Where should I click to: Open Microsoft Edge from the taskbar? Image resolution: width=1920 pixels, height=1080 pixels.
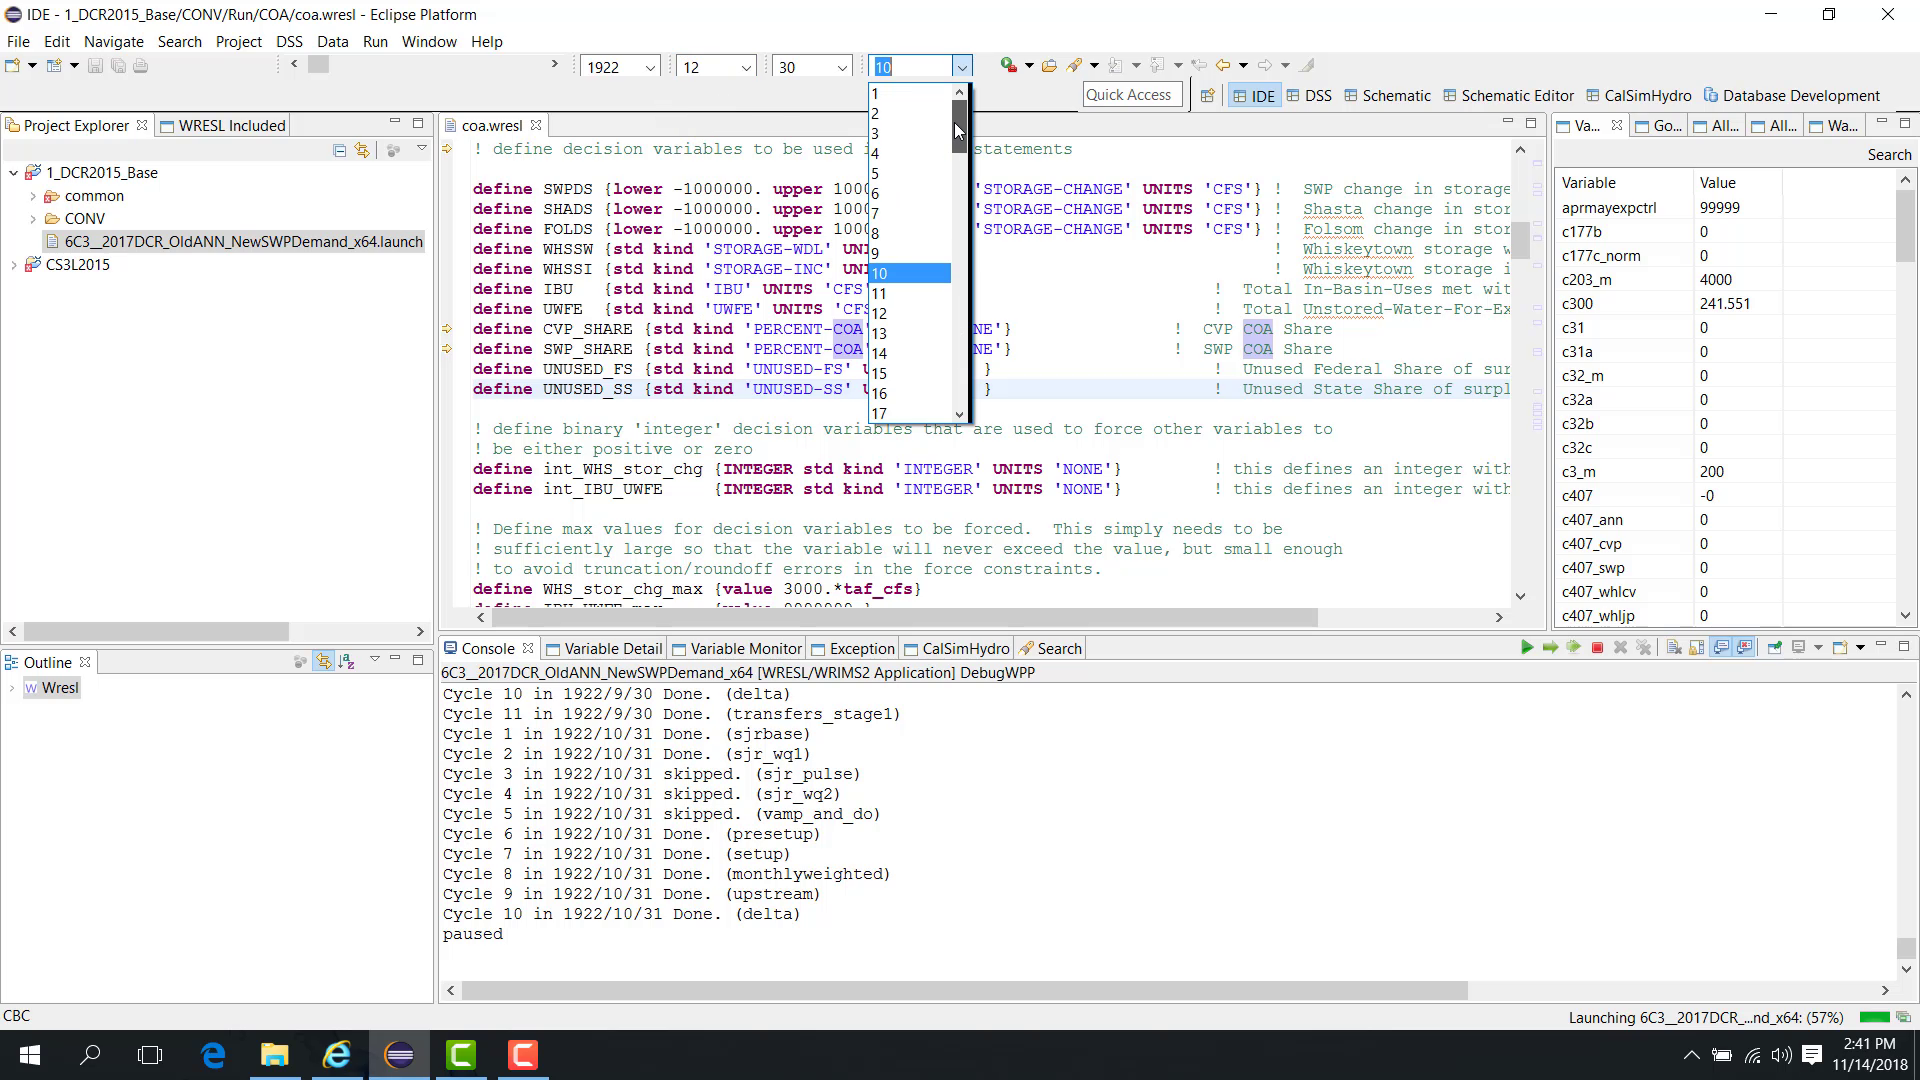point(213,1055)
